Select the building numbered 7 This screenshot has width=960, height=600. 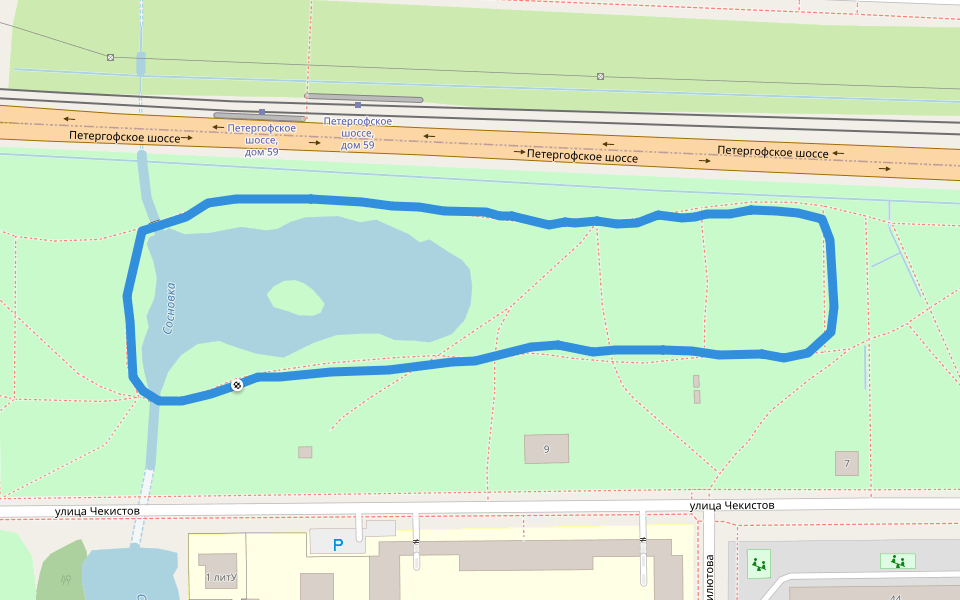847,463
